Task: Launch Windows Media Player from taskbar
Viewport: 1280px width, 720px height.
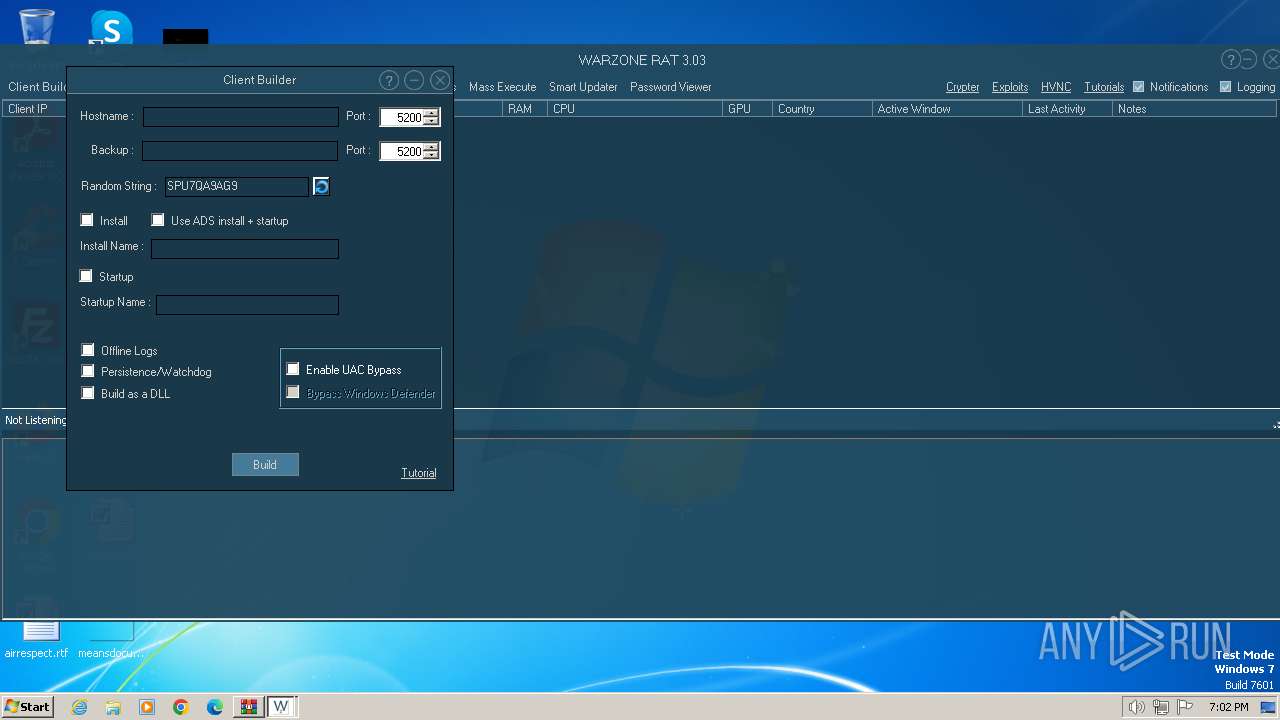Action: tap(147, 707)
